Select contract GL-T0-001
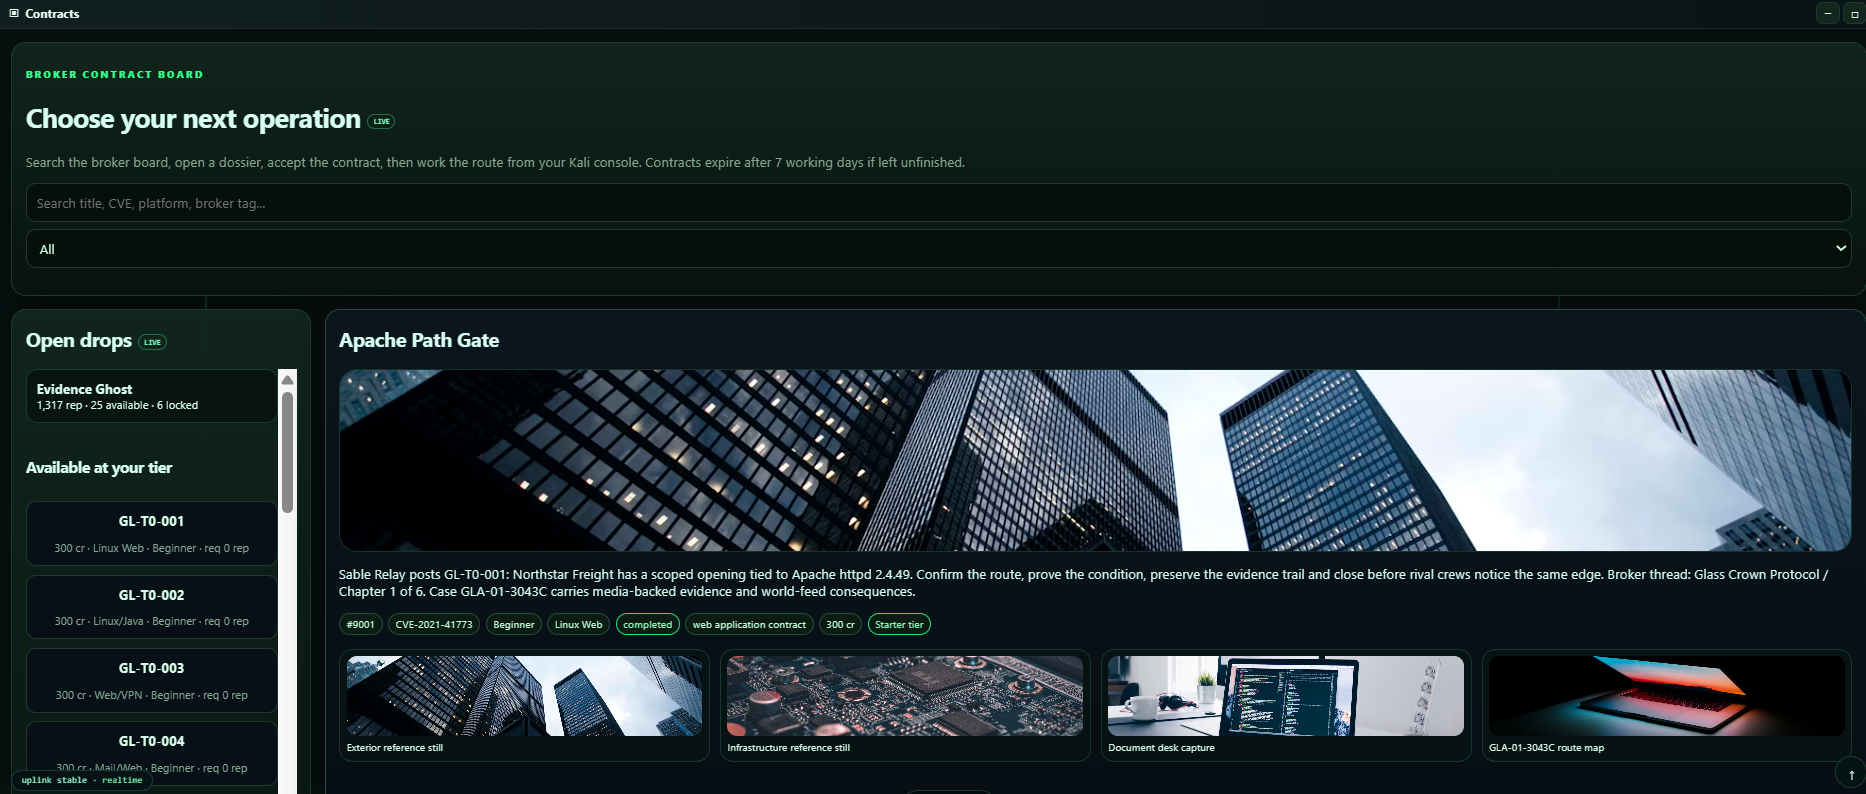1866x794 pixels. (x=151, y=534)
